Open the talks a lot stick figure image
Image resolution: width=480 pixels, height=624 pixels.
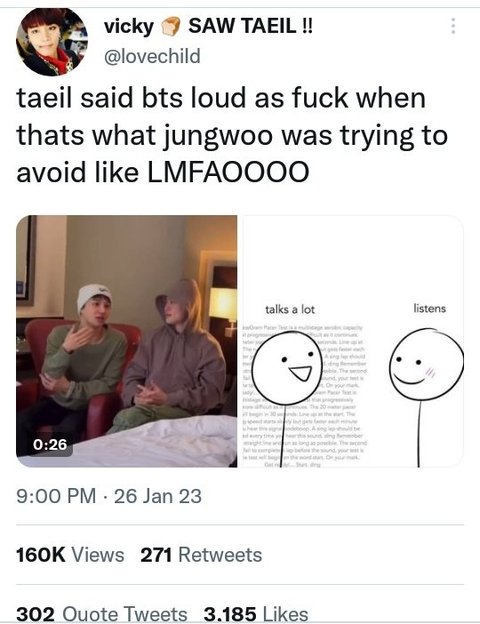[x=351, y=341]
